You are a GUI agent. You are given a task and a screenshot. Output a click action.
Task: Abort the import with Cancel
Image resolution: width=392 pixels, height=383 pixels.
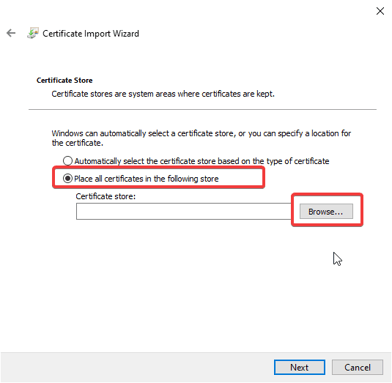357,367
